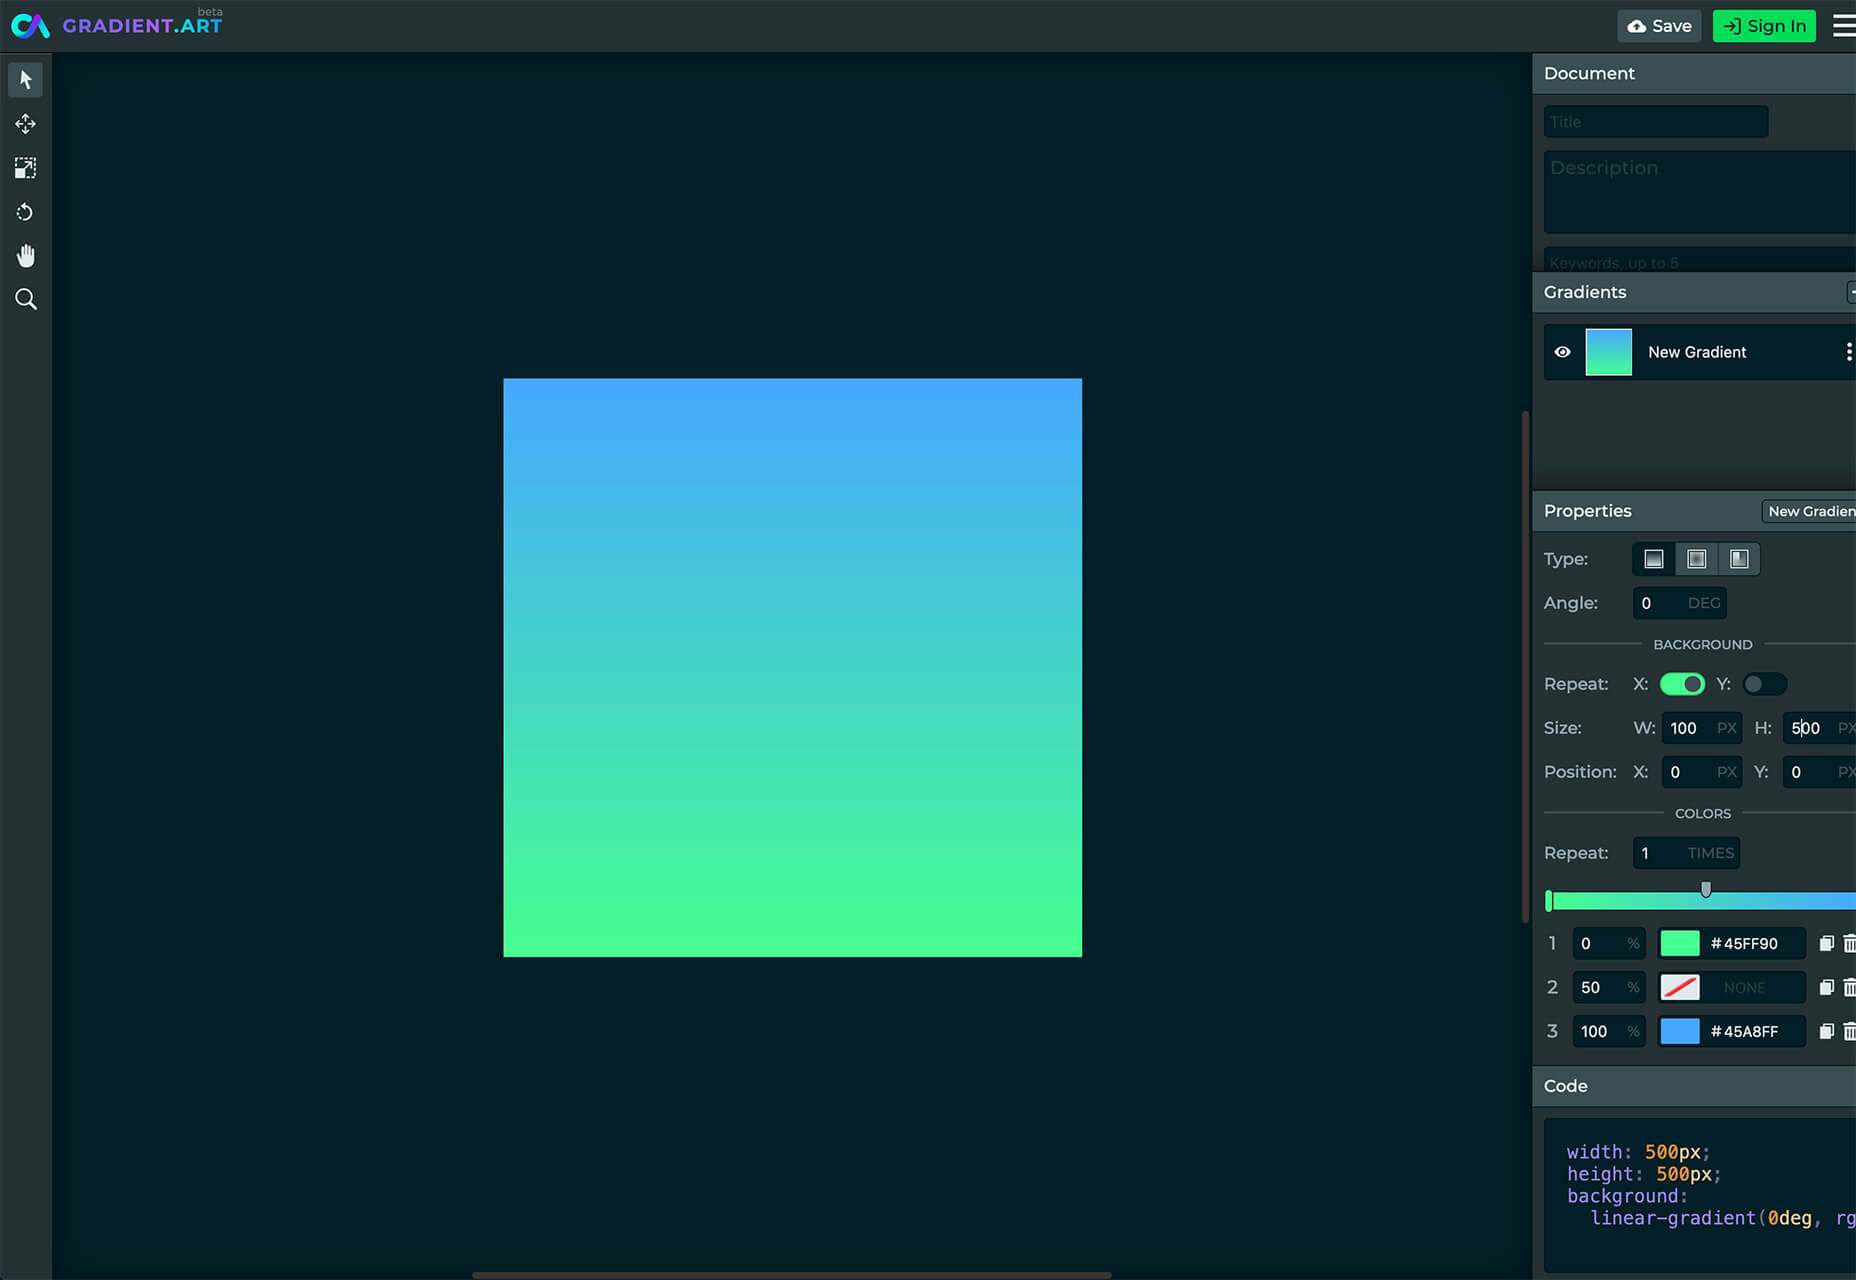Select the scale/resize tool
This screenshot has width=1856, height=1280.
pyautogui.click(x=25, y=168)
